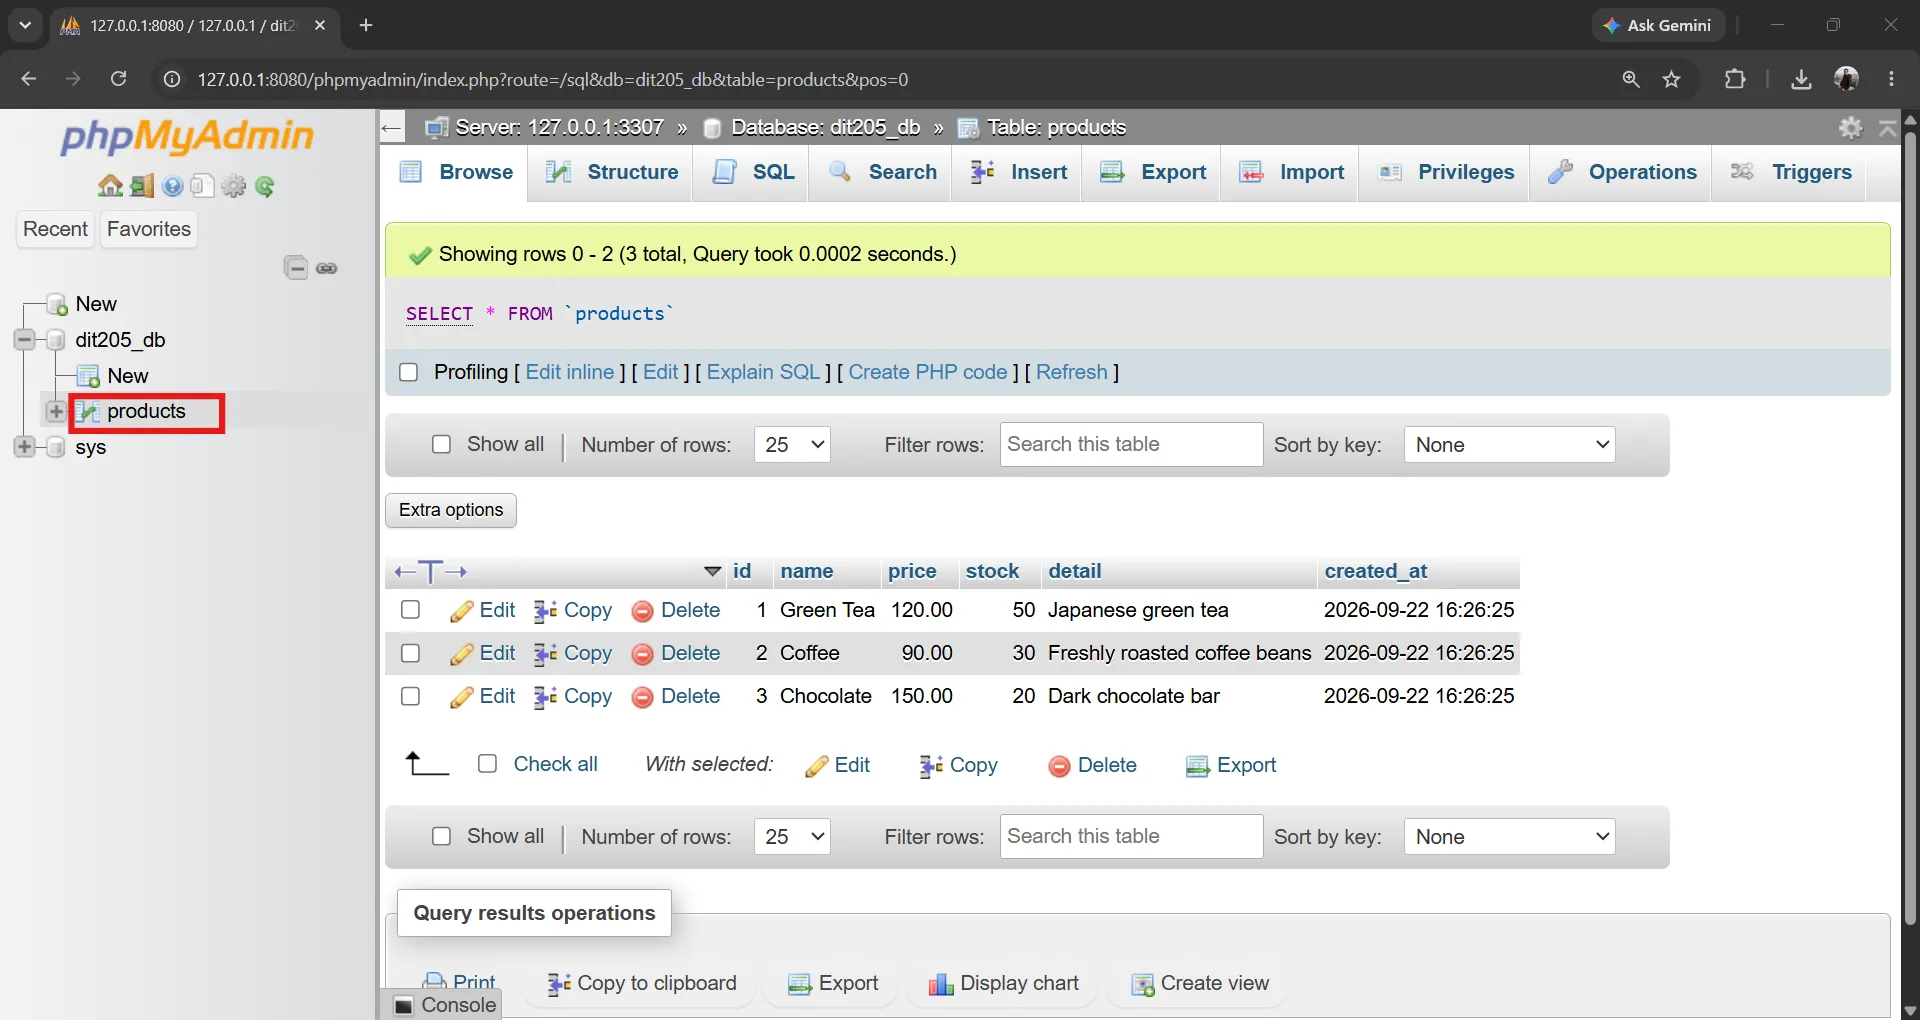This screenshot has width=1920, height=1020.
Task: Click the With selected Copy icon
Action: point(931,766)
